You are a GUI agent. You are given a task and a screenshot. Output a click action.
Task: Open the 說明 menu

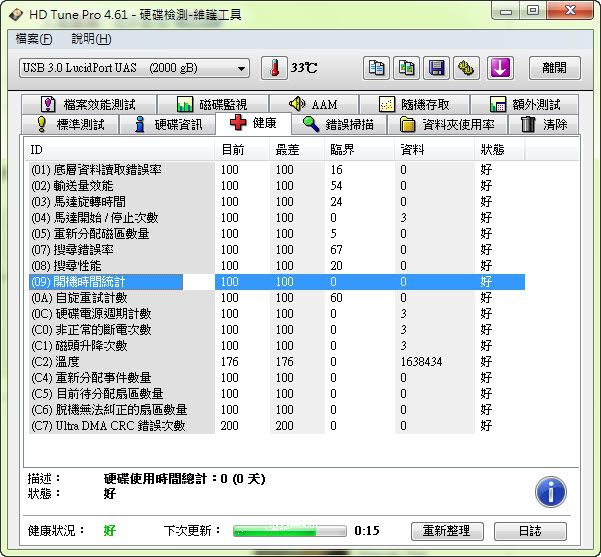[91, 39]
